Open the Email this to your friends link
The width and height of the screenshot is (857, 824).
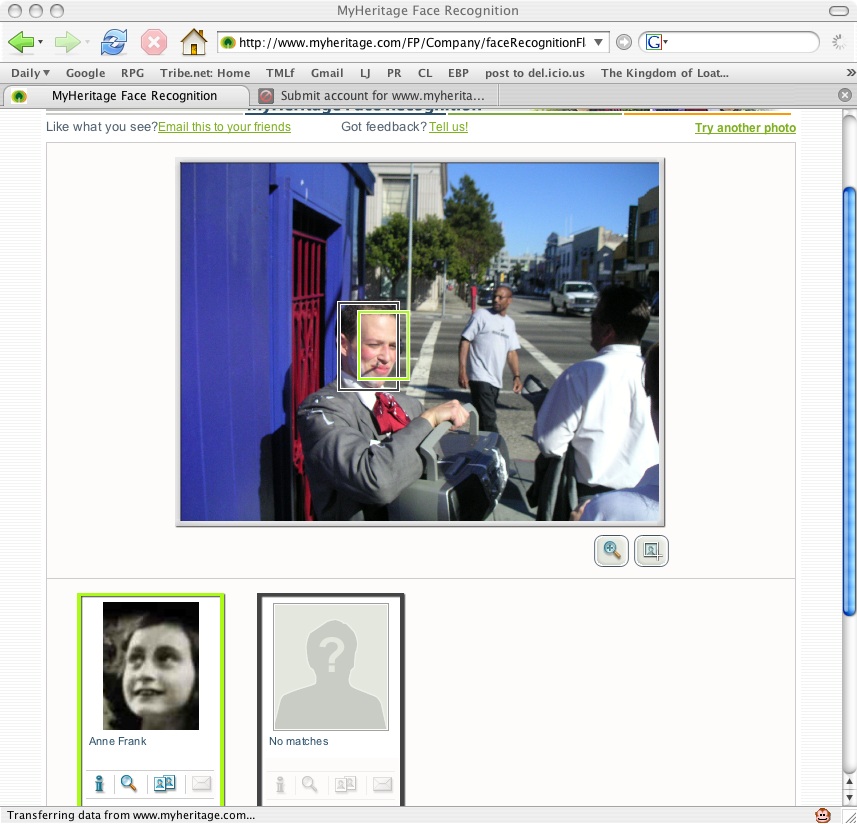(224, 127)
